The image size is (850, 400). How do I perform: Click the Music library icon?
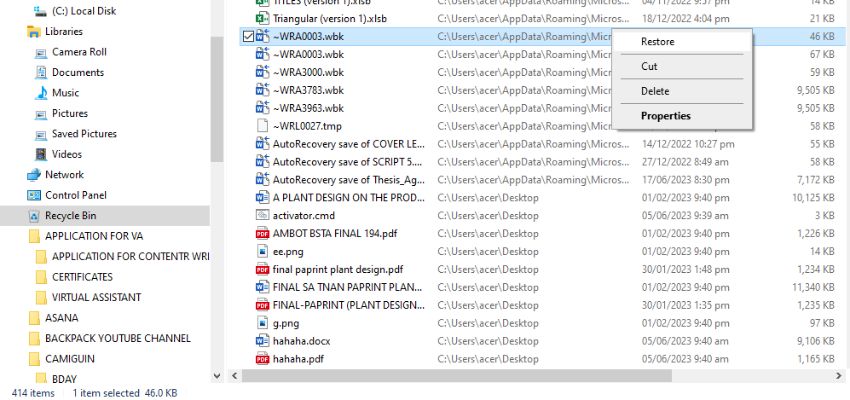41,93
